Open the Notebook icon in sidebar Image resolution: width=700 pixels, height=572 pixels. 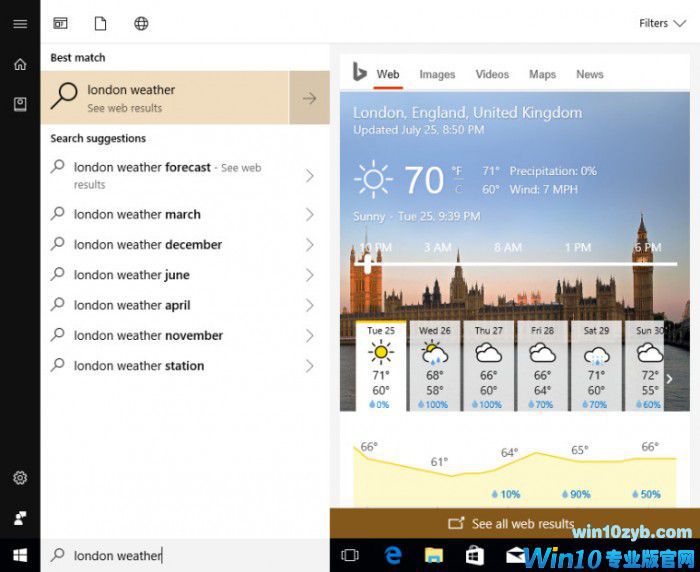pos(20,104)
